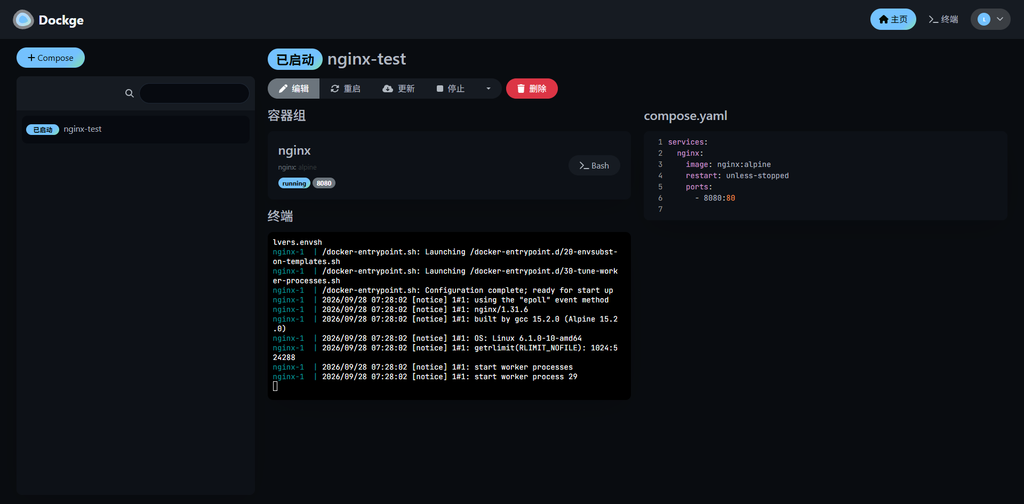Click the services: line in compose.yaml

(x=688, y=142)
